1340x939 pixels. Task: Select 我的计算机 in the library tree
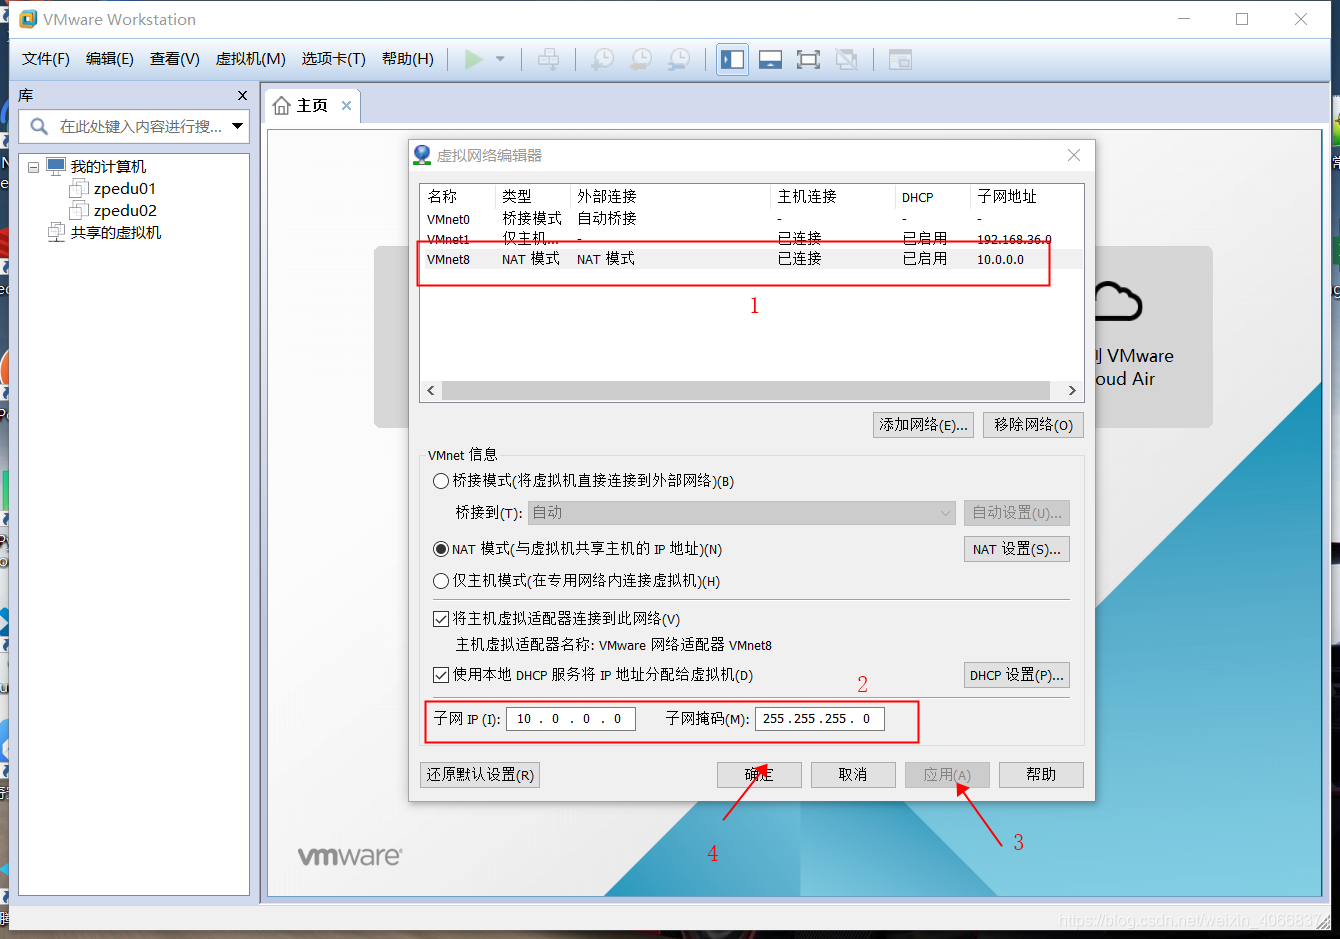point(108,167)
